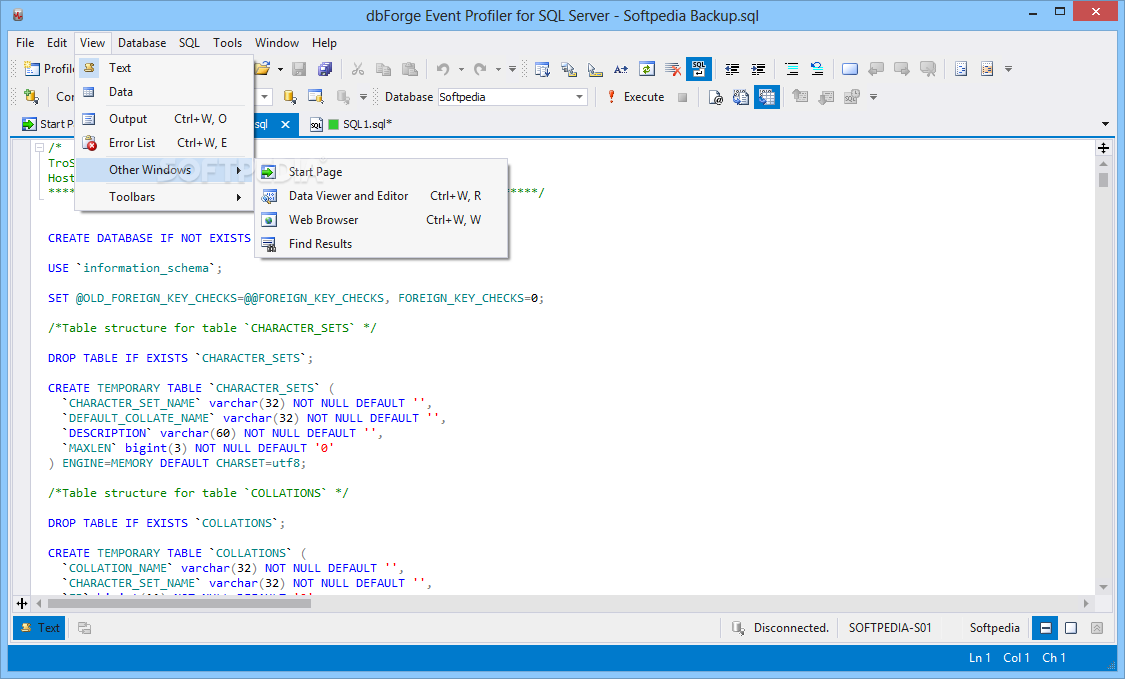This screenshot has height=679, width=1125.
Task: Click the Start Page menu entry
Action: point(381,172)
